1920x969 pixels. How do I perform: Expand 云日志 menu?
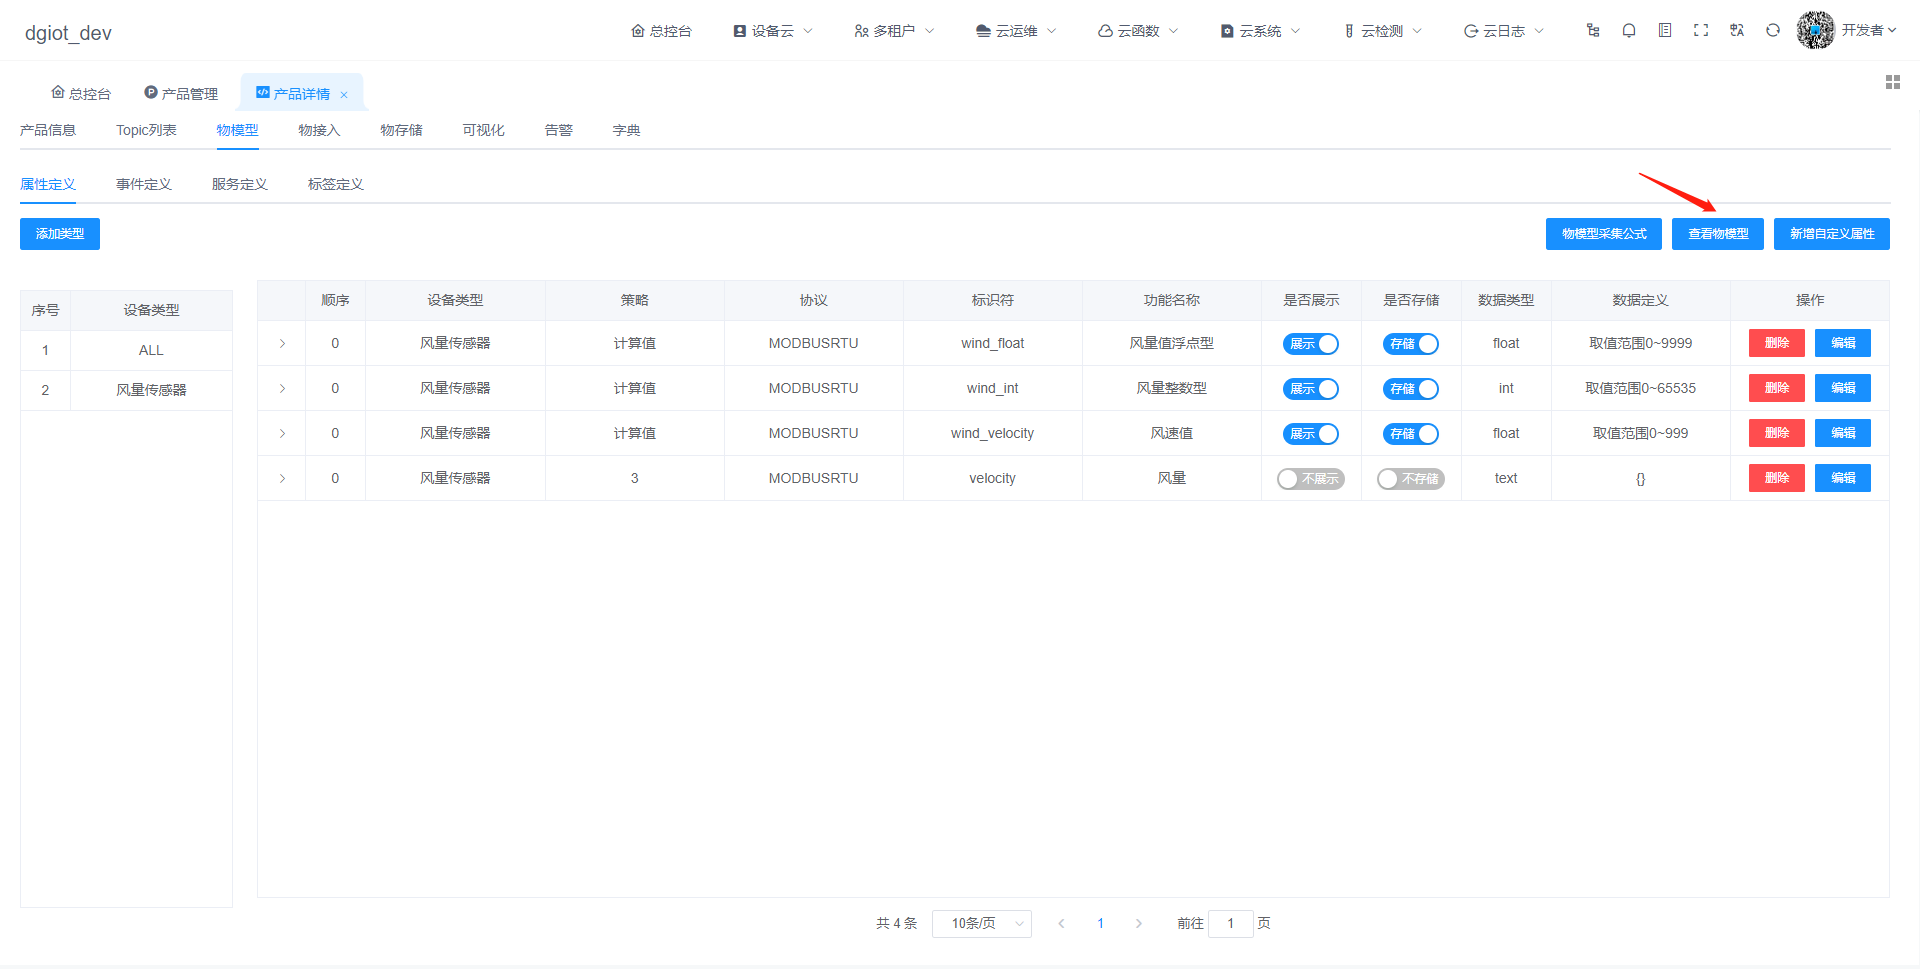1504,31
